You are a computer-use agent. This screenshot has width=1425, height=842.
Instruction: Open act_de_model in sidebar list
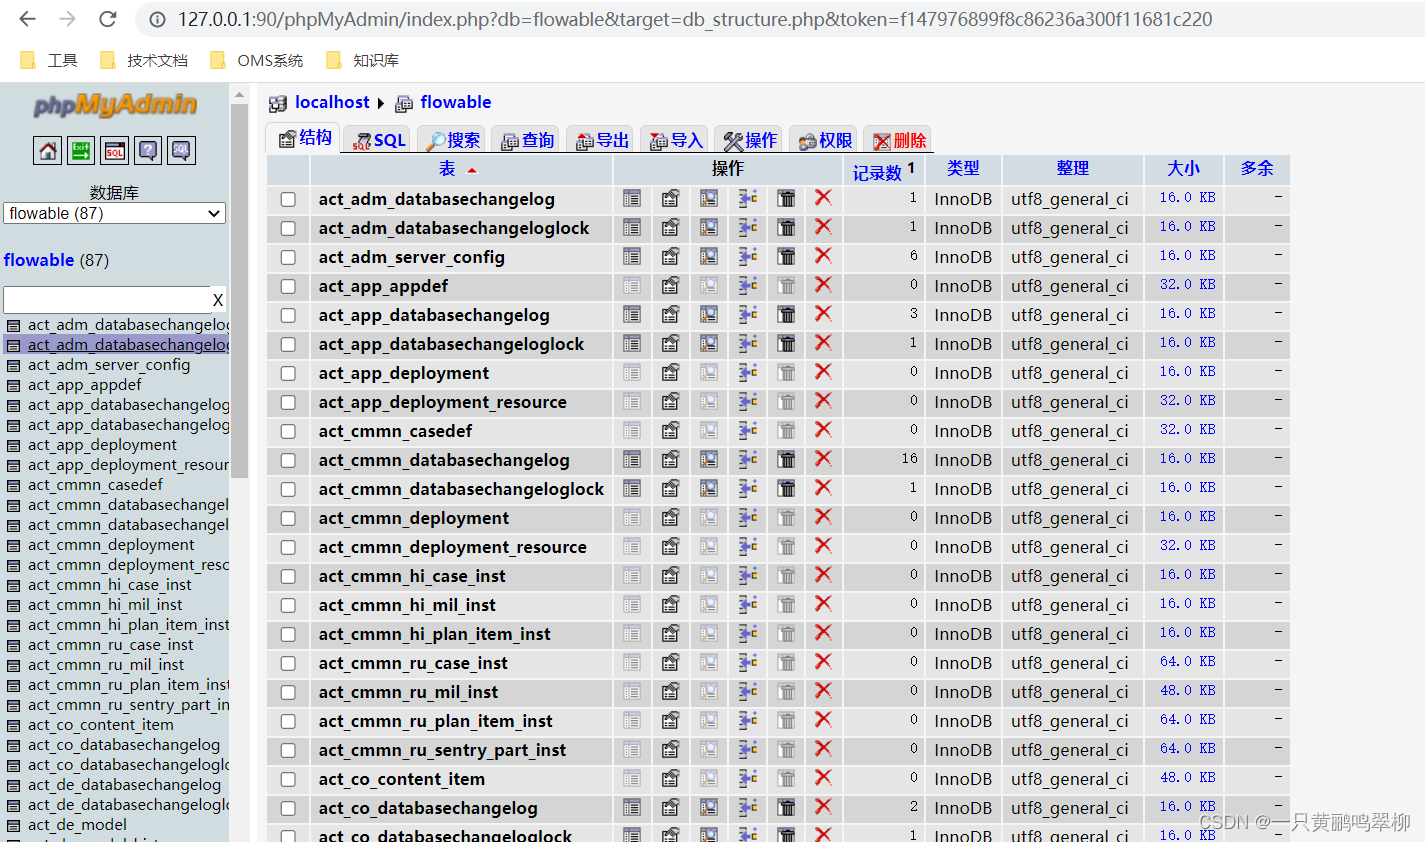pyautogui.click(x=77, y=825)
